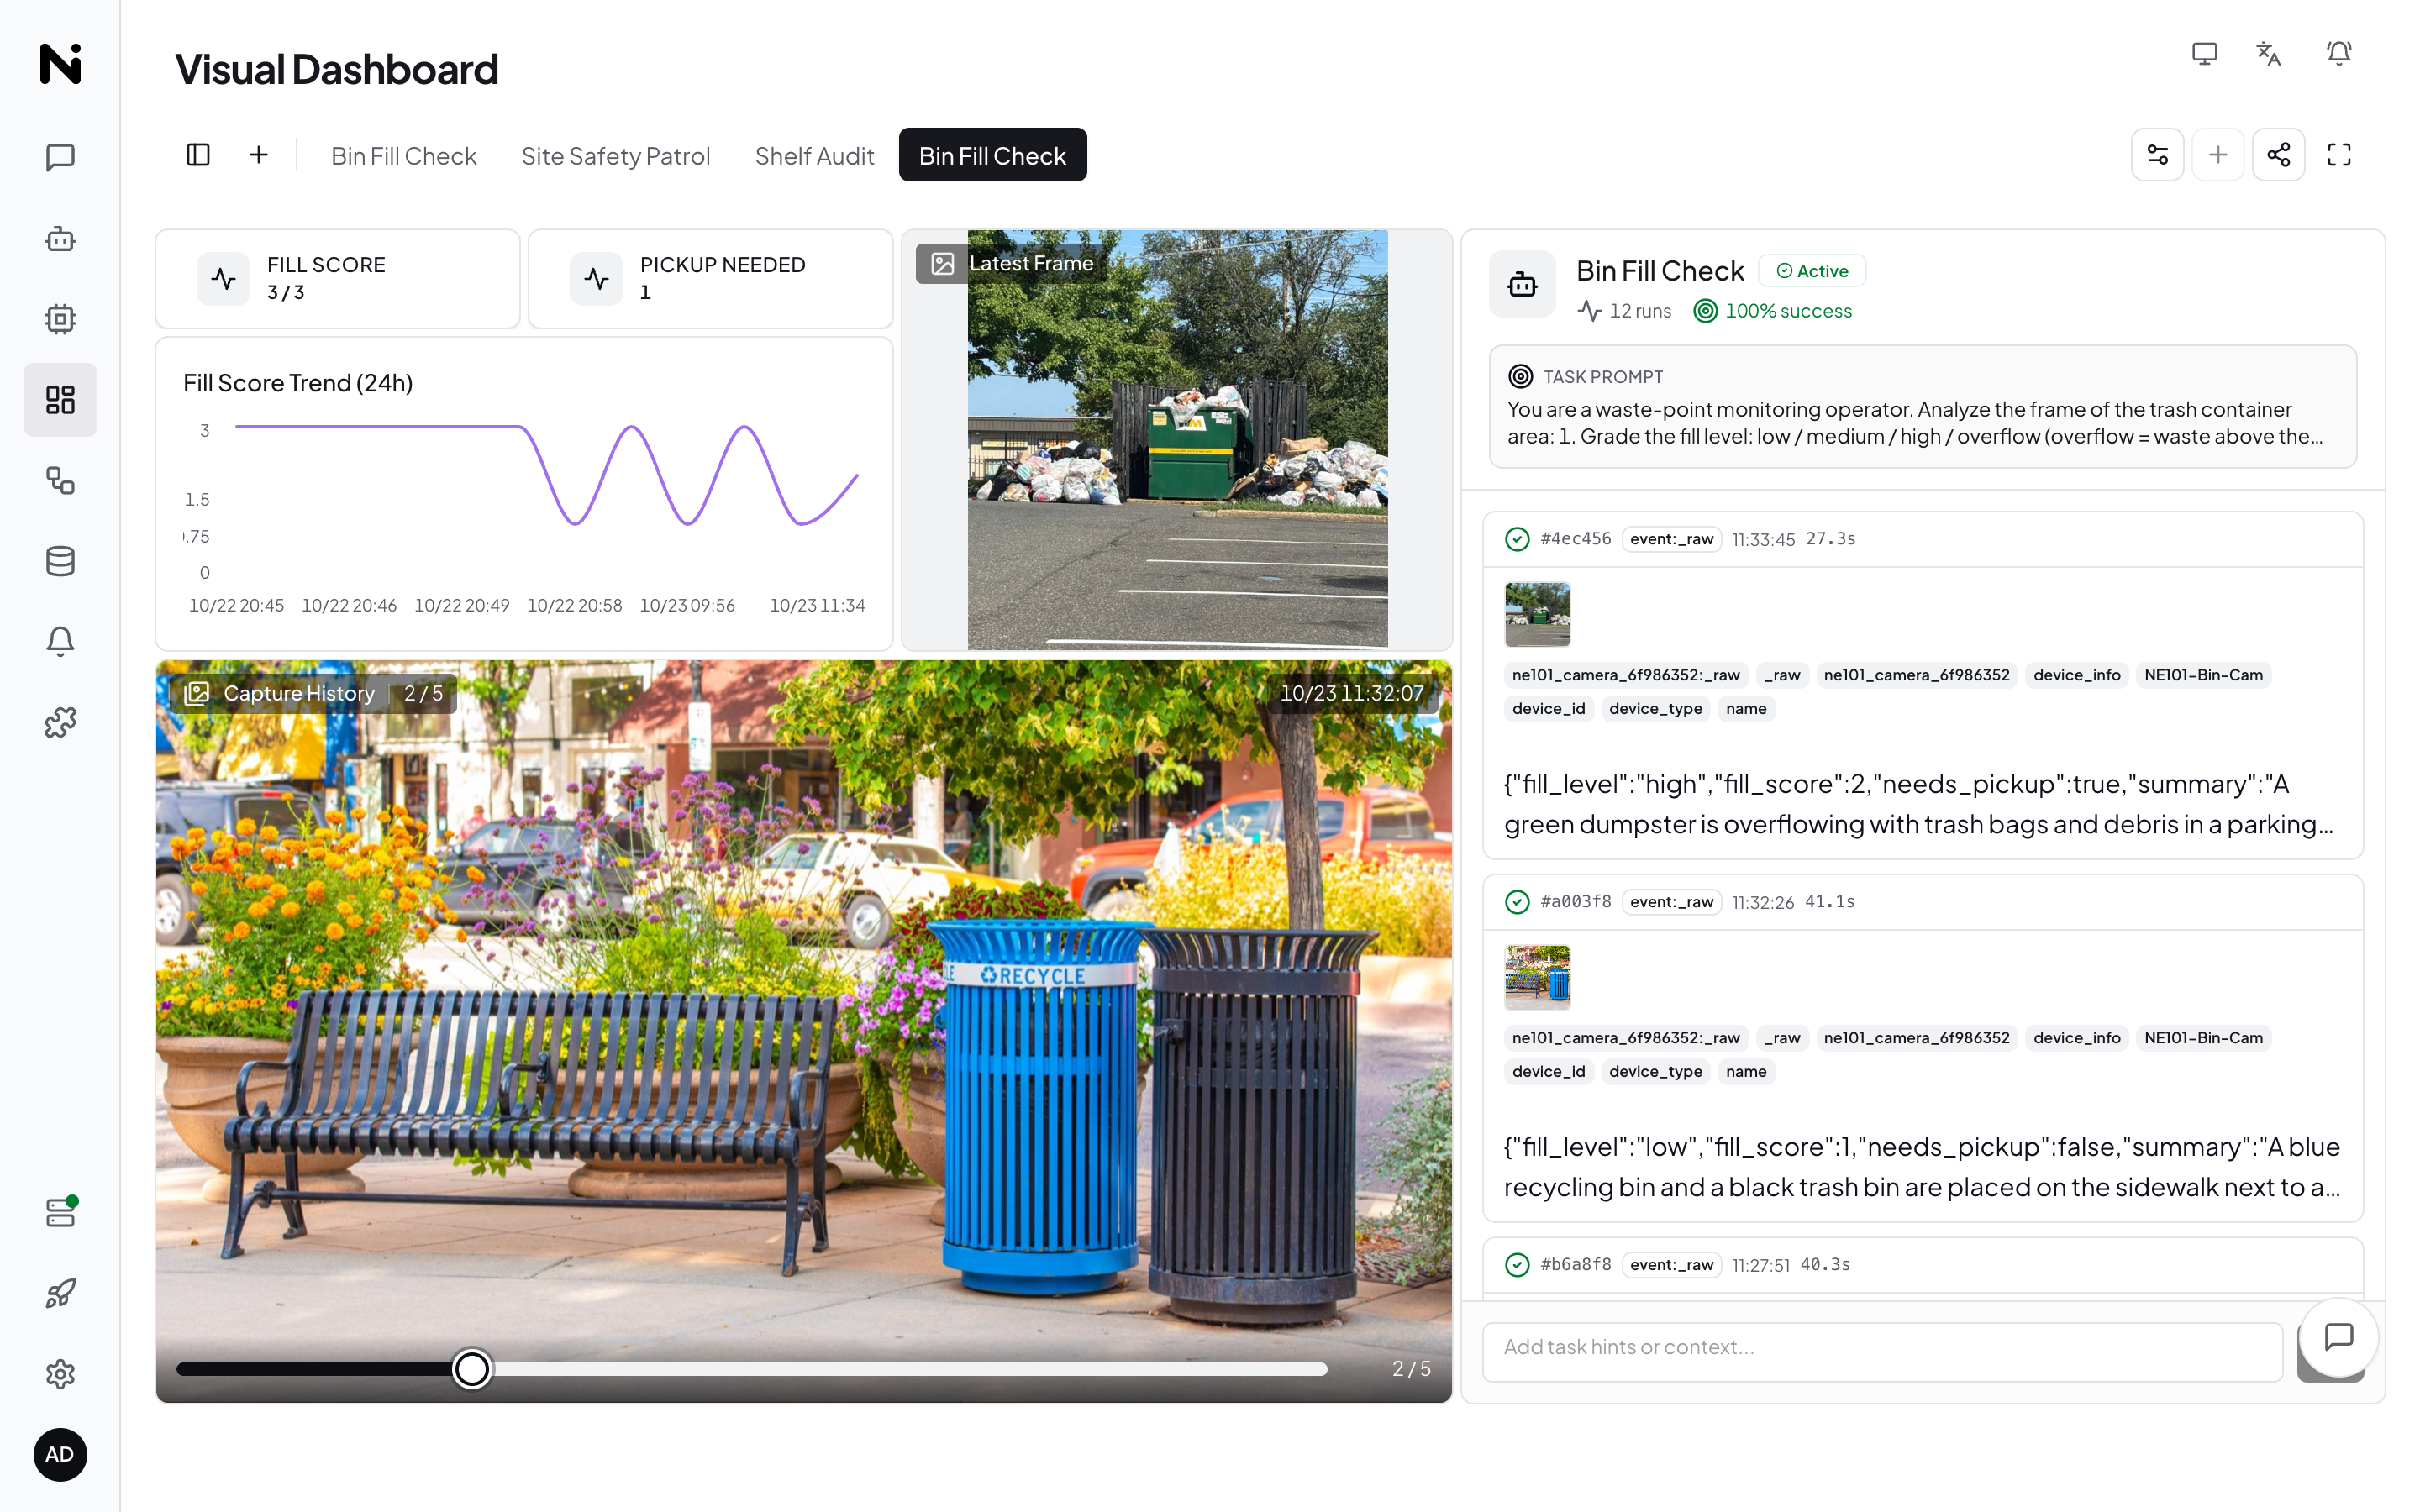Click the add widget plus button
The width and height of the screenshot is (2420, 1512).
pos(2218,155)
